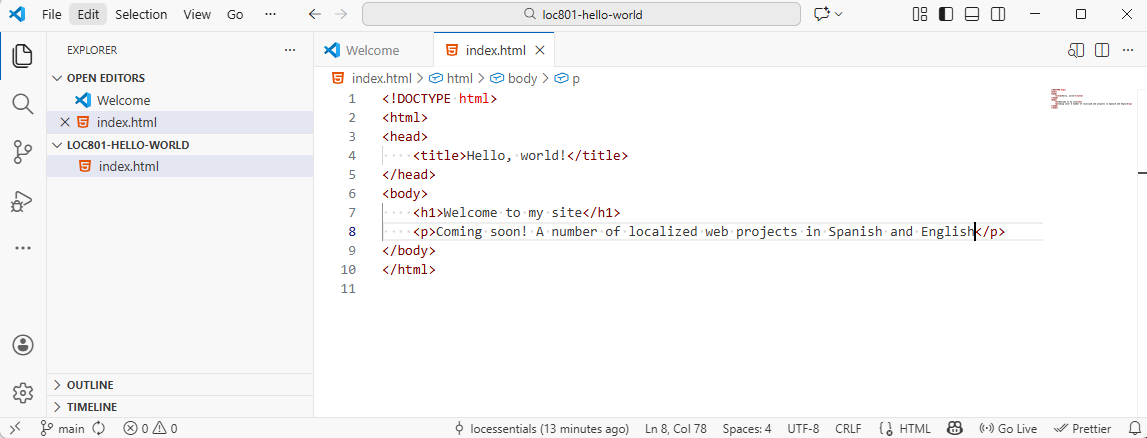Open the File menu

coord(51,14)
